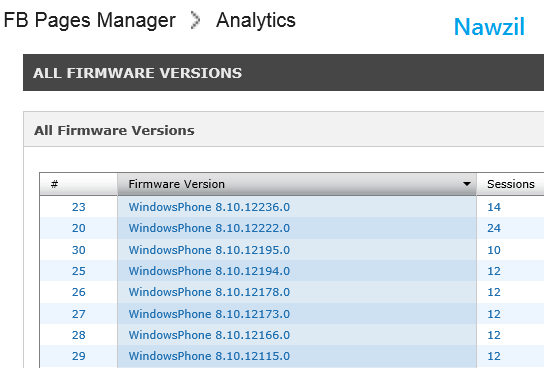The image size is (544, 368).
Task: Click sessions value 10 for 8.10.12195.0
Action: click(494, 250)
